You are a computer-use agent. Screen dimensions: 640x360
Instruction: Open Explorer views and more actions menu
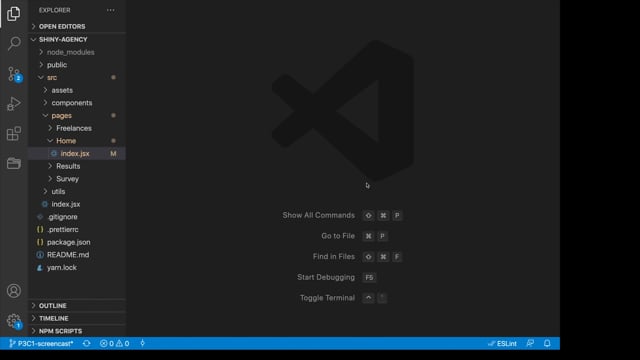(x=111, y=10)
